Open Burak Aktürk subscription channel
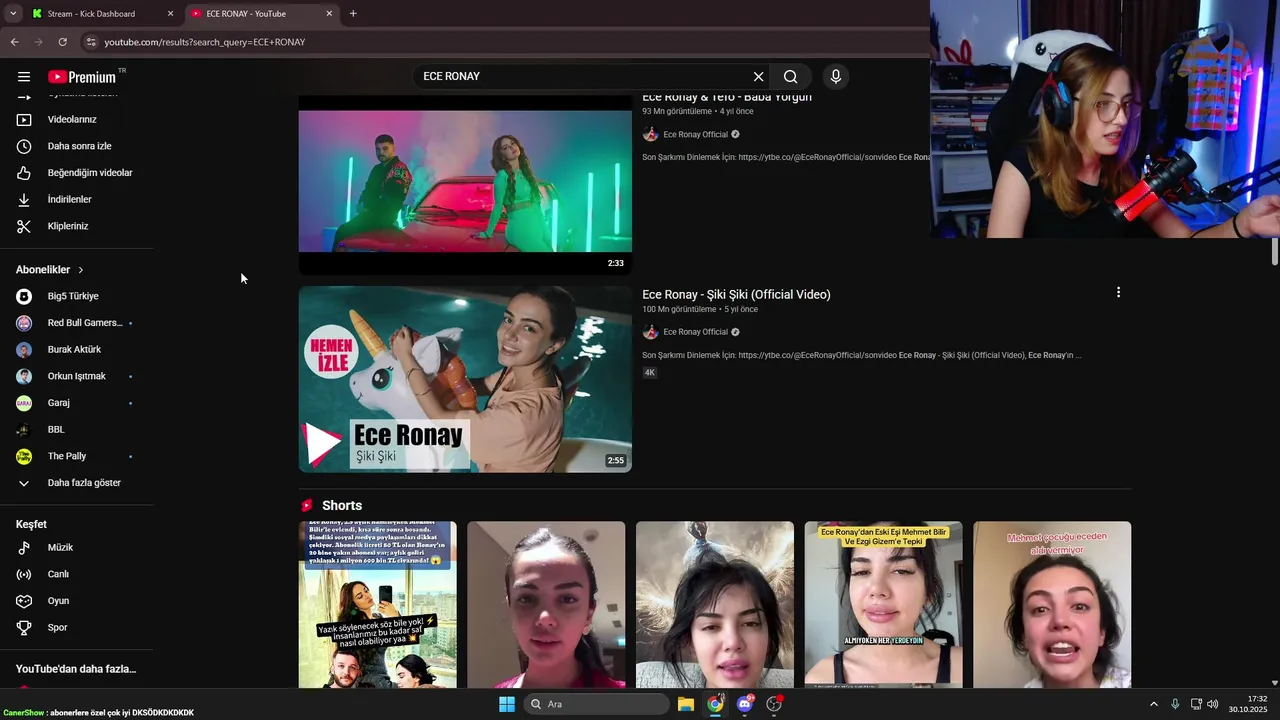Viewport: 1280px width, 720px height. click(x=76, y=350)
